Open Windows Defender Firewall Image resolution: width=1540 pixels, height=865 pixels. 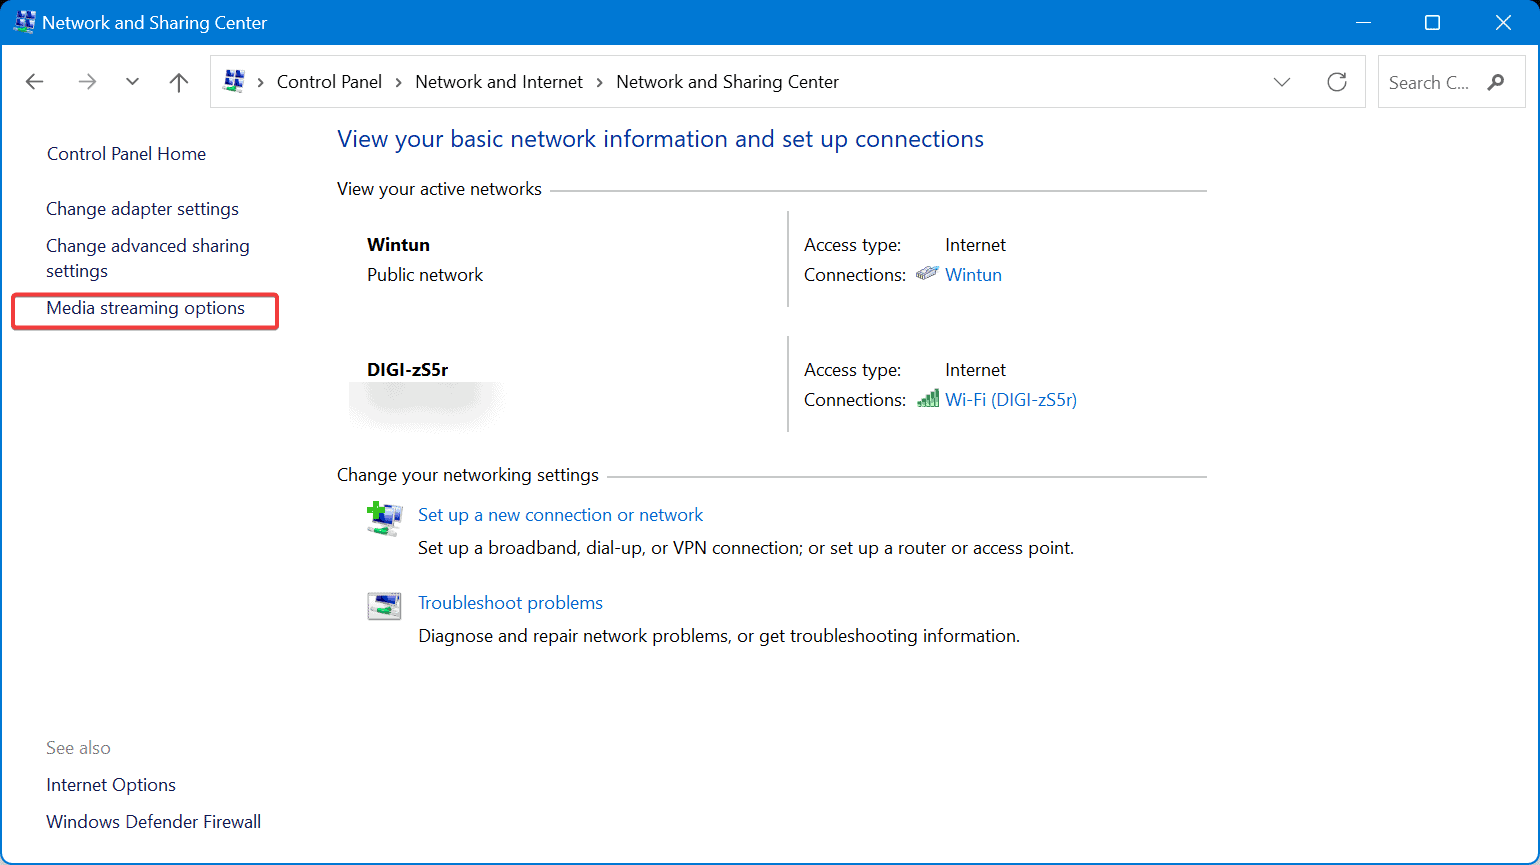pos(153,822)
